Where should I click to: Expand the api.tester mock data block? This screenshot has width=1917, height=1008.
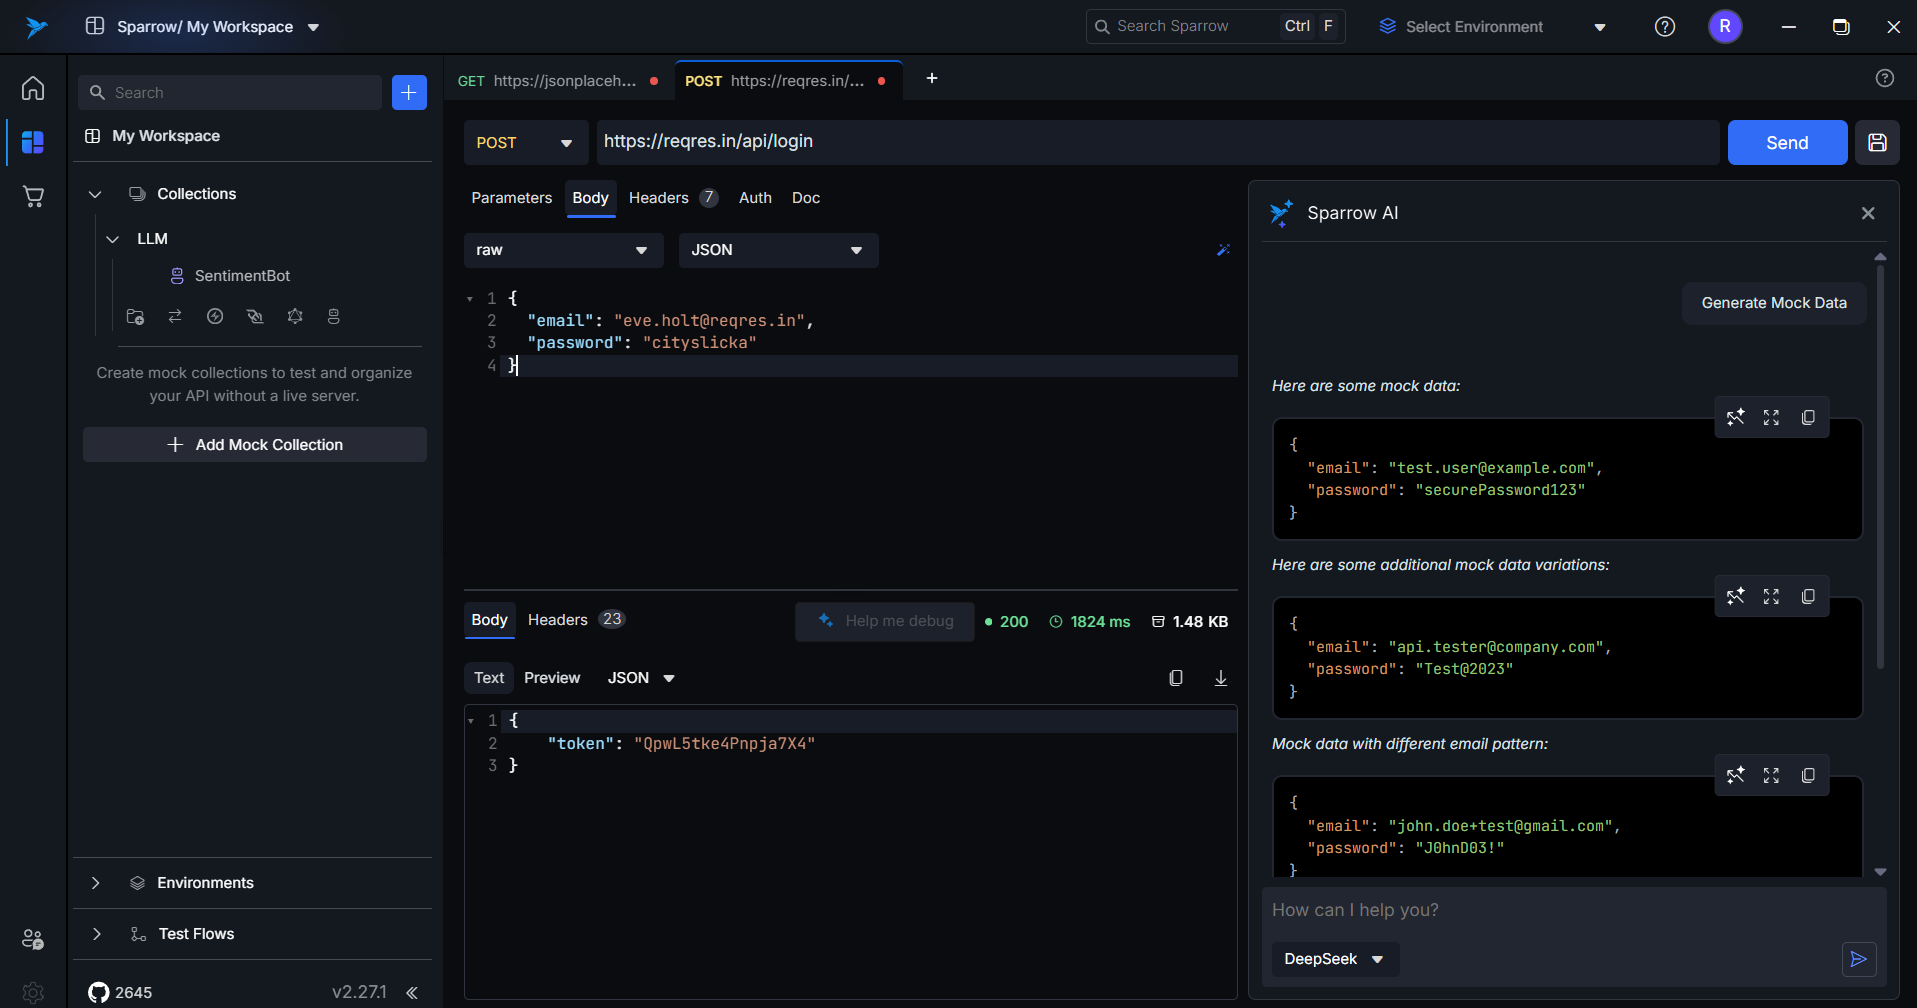point(1771,596)
